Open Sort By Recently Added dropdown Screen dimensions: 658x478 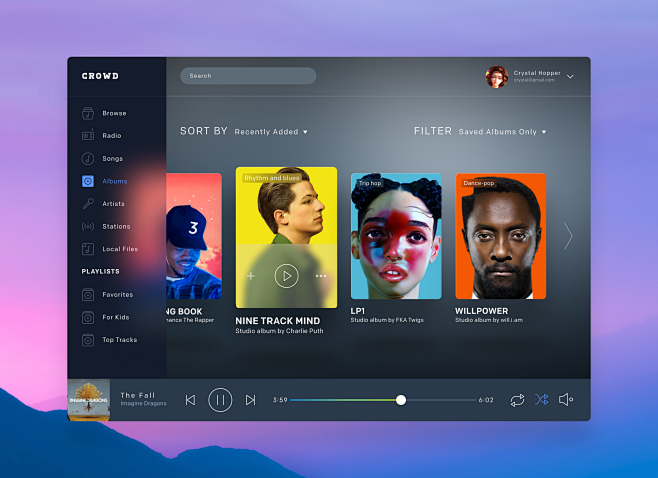click(x=271, y=132)
